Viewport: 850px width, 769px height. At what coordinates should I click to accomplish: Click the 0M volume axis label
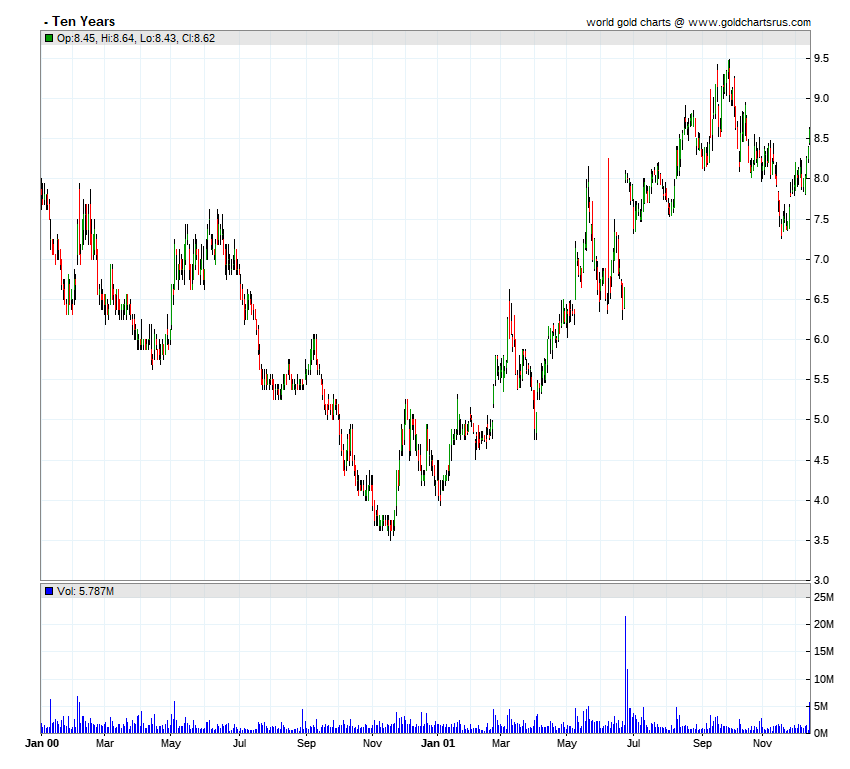pyautogui.click(x=820, y=734)
